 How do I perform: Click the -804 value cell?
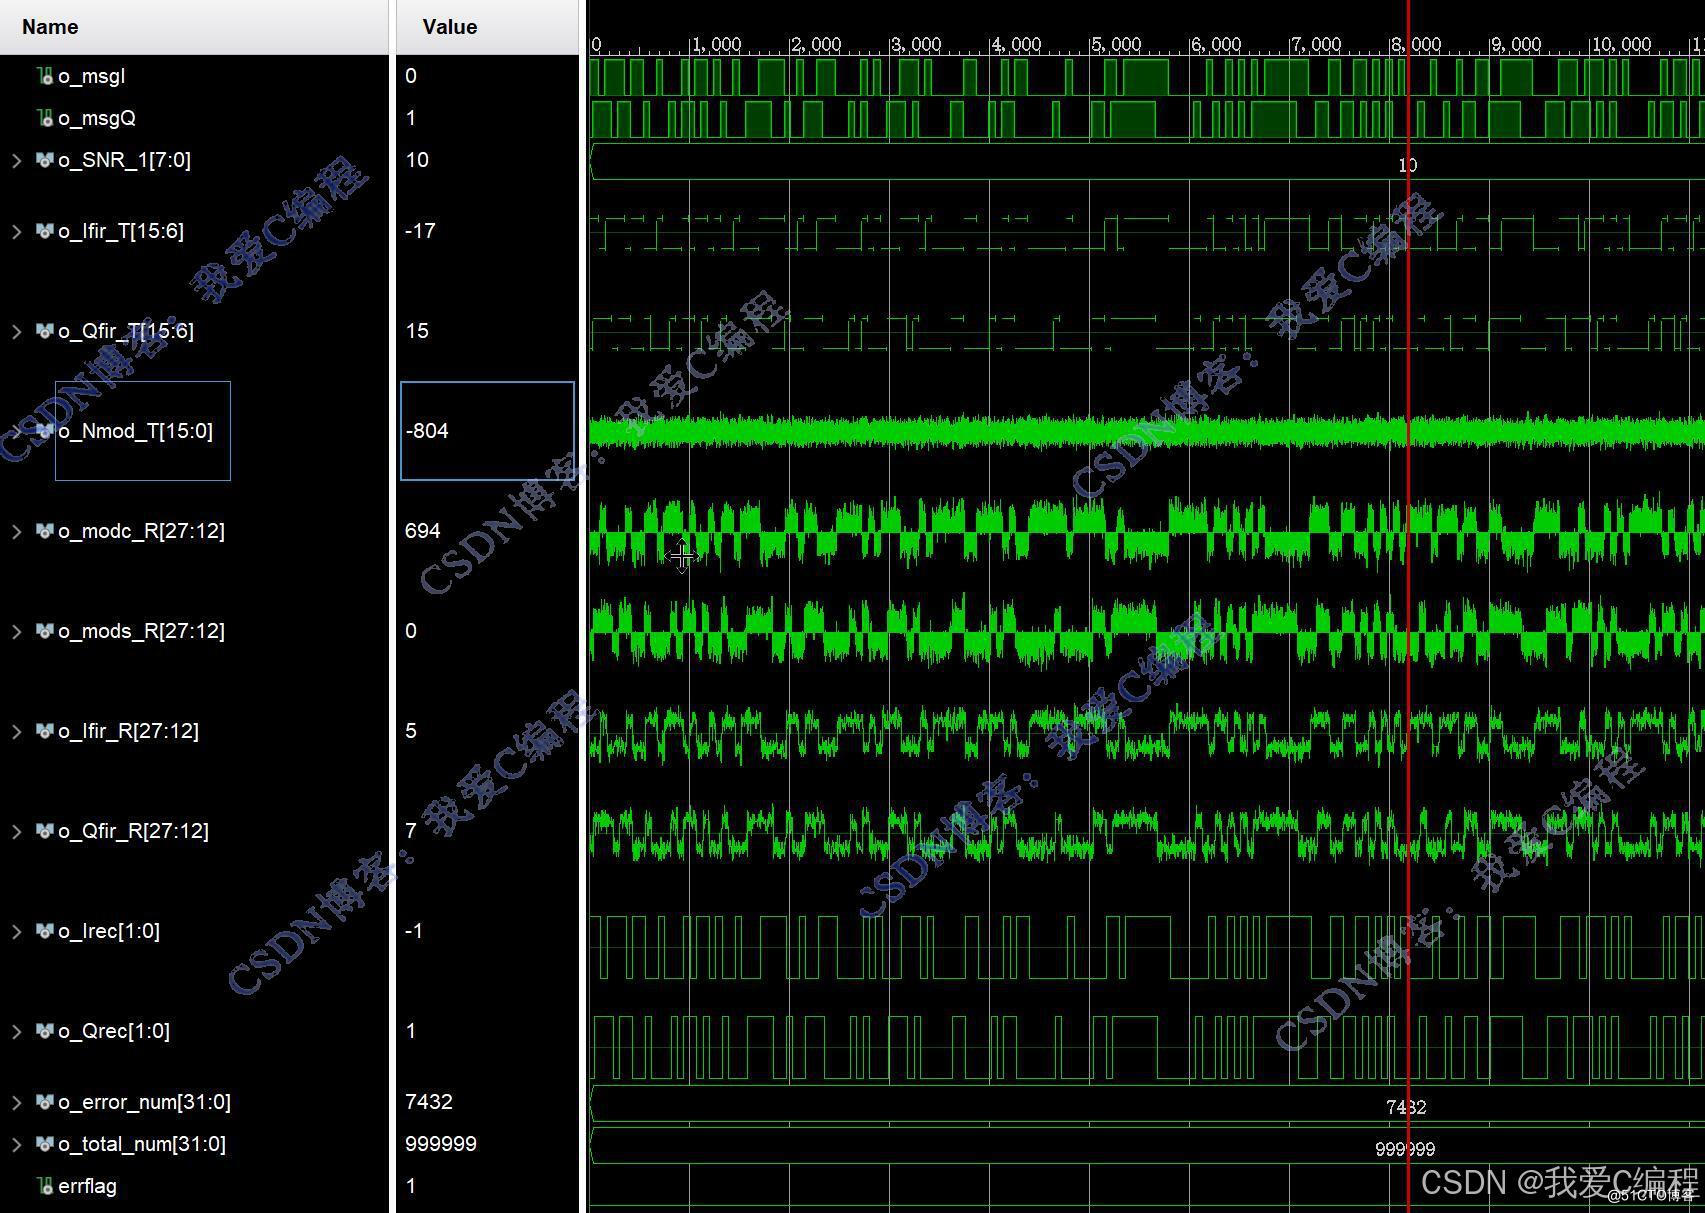click(487, 431)
